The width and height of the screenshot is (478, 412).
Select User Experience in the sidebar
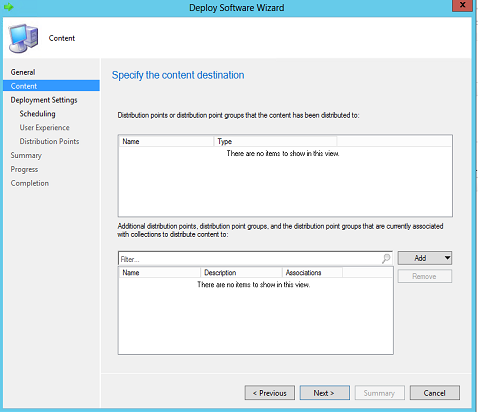coord(44,128)
